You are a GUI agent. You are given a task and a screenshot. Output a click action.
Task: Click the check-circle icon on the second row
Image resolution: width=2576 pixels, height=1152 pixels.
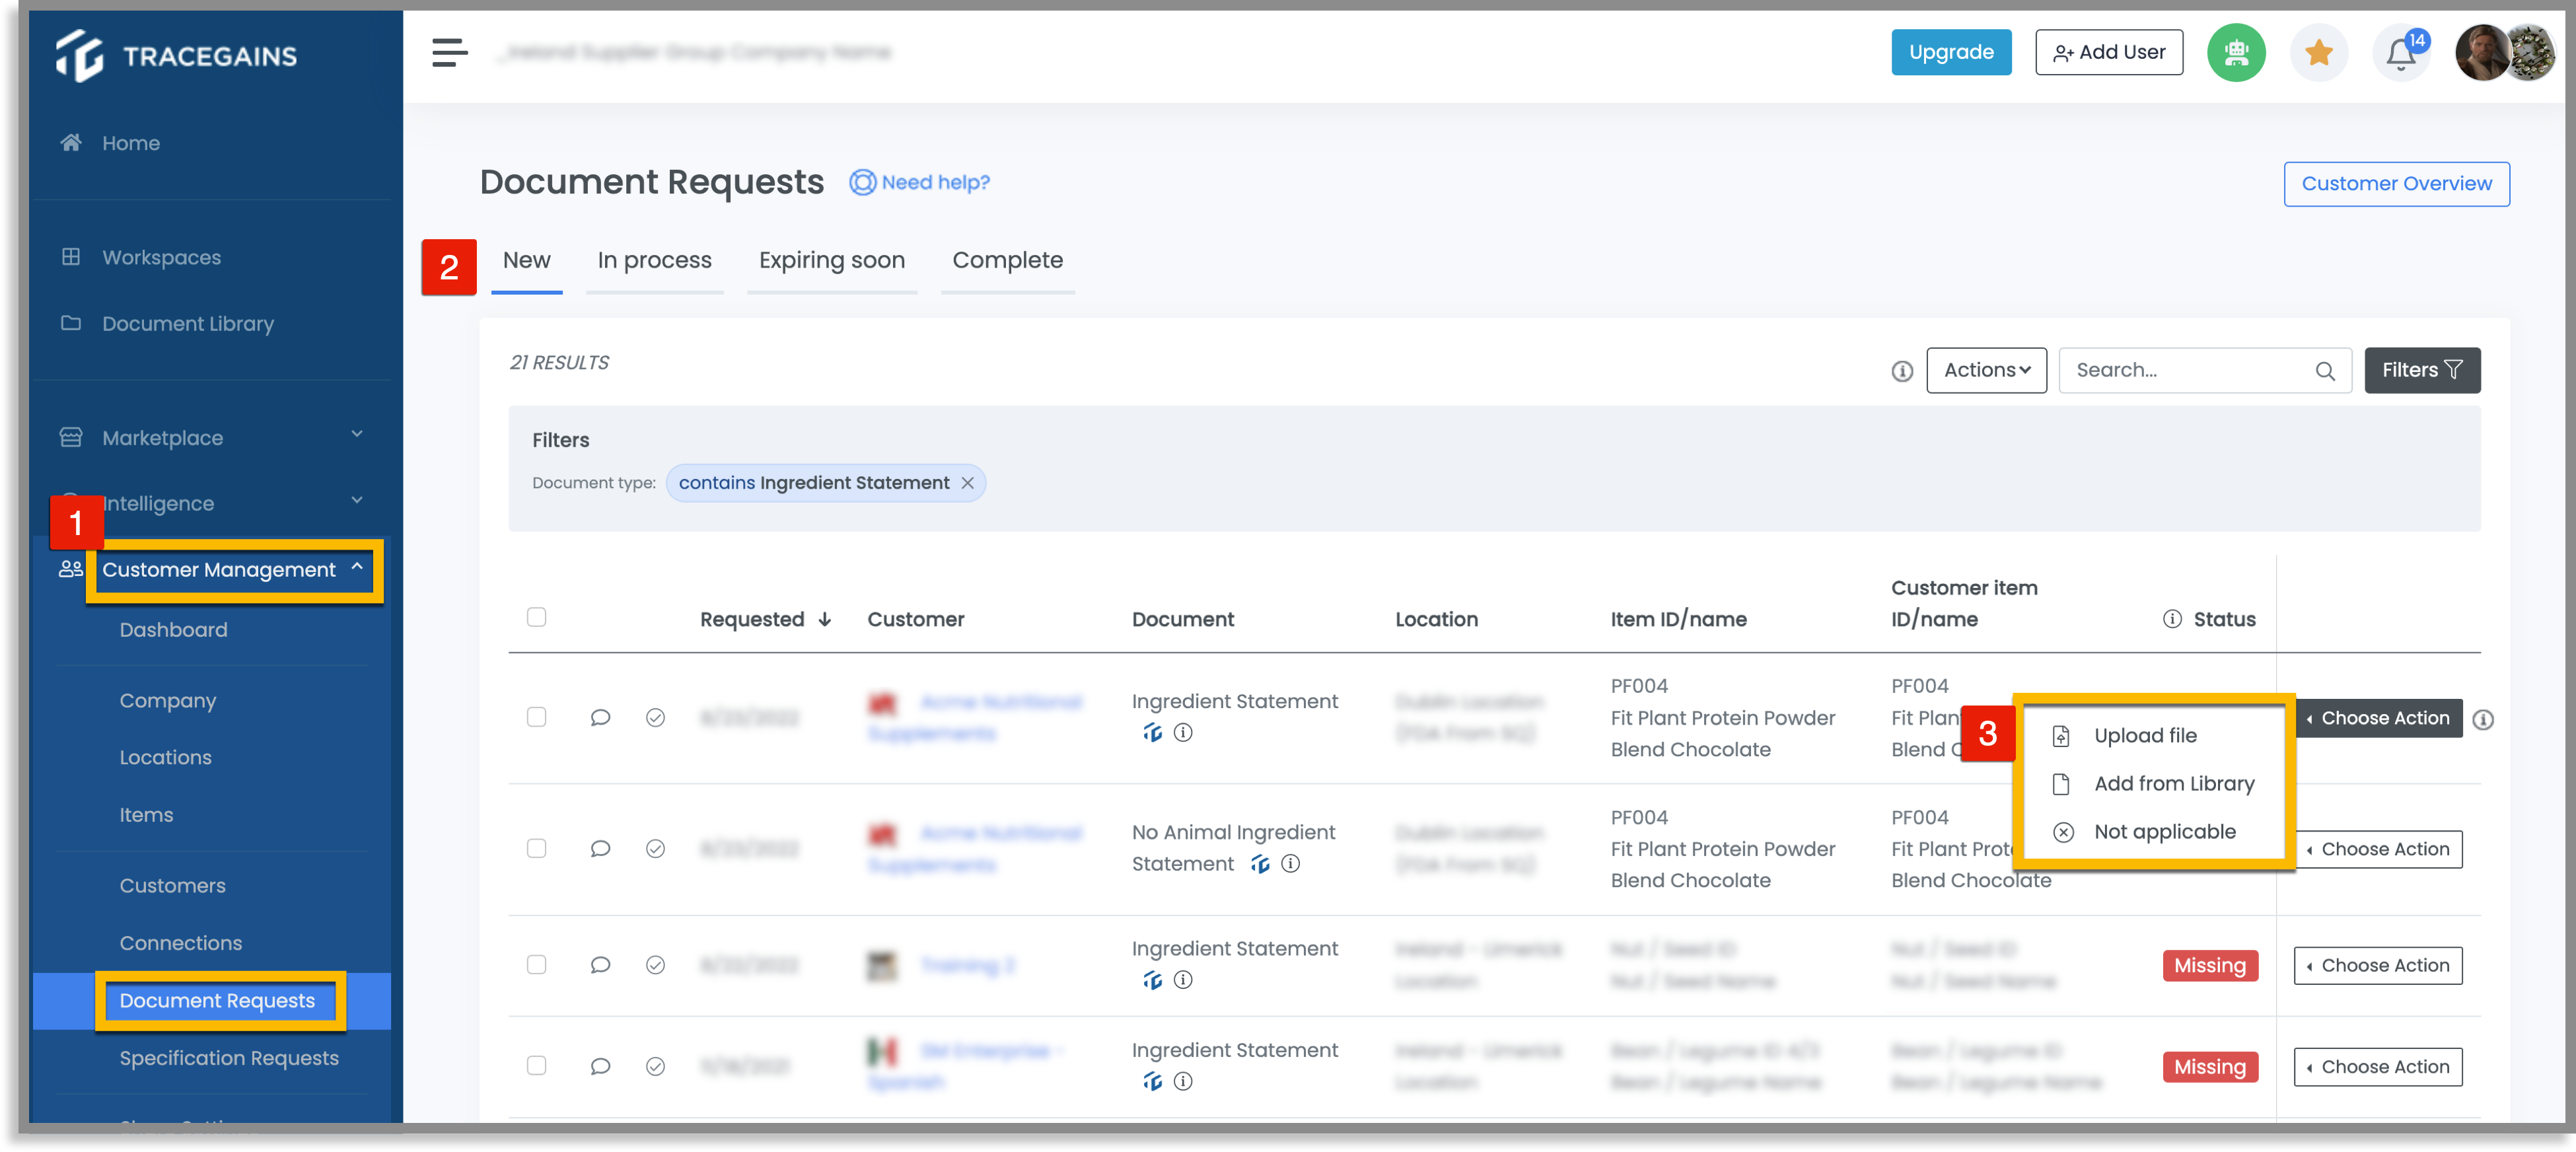click(656, 848)
